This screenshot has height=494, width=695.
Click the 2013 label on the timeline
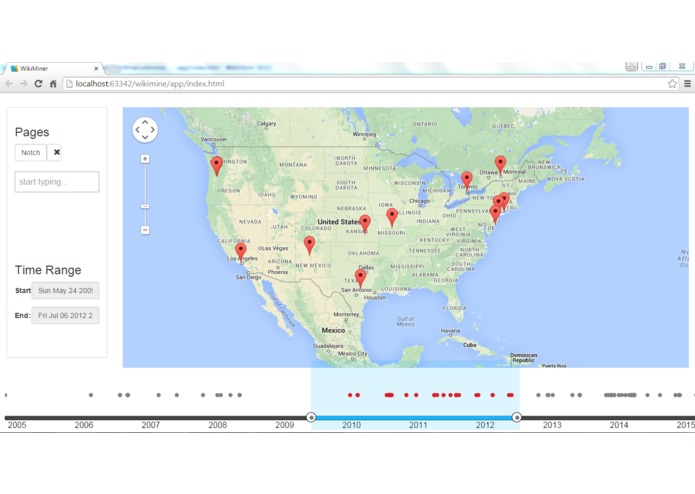[x=552, y=425]
